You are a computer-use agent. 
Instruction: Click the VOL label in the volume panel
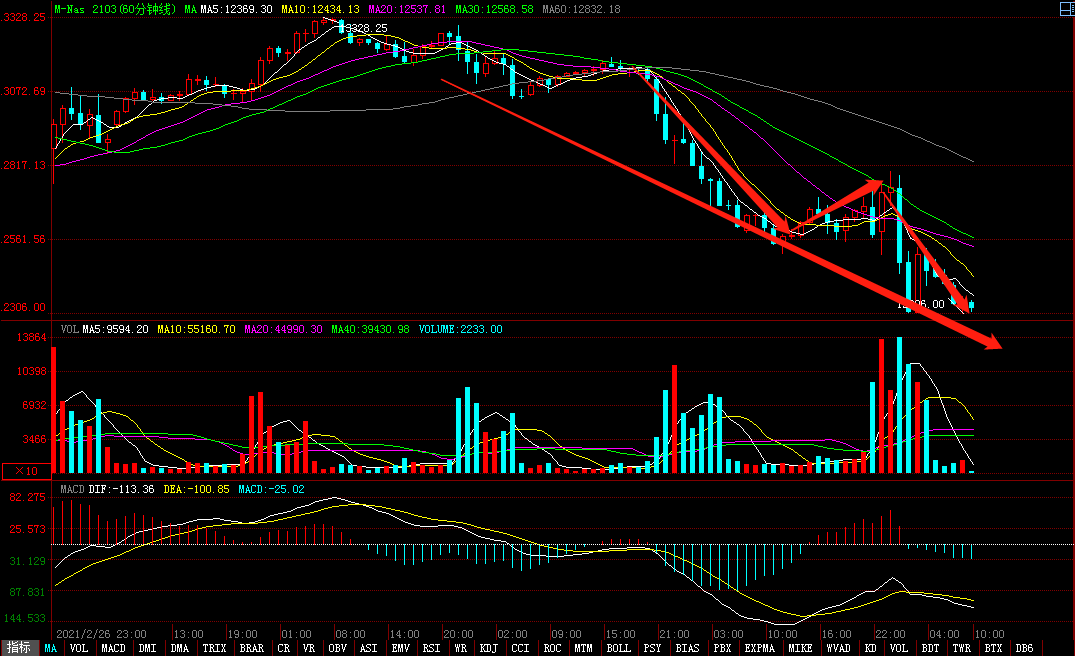point(70,329)
